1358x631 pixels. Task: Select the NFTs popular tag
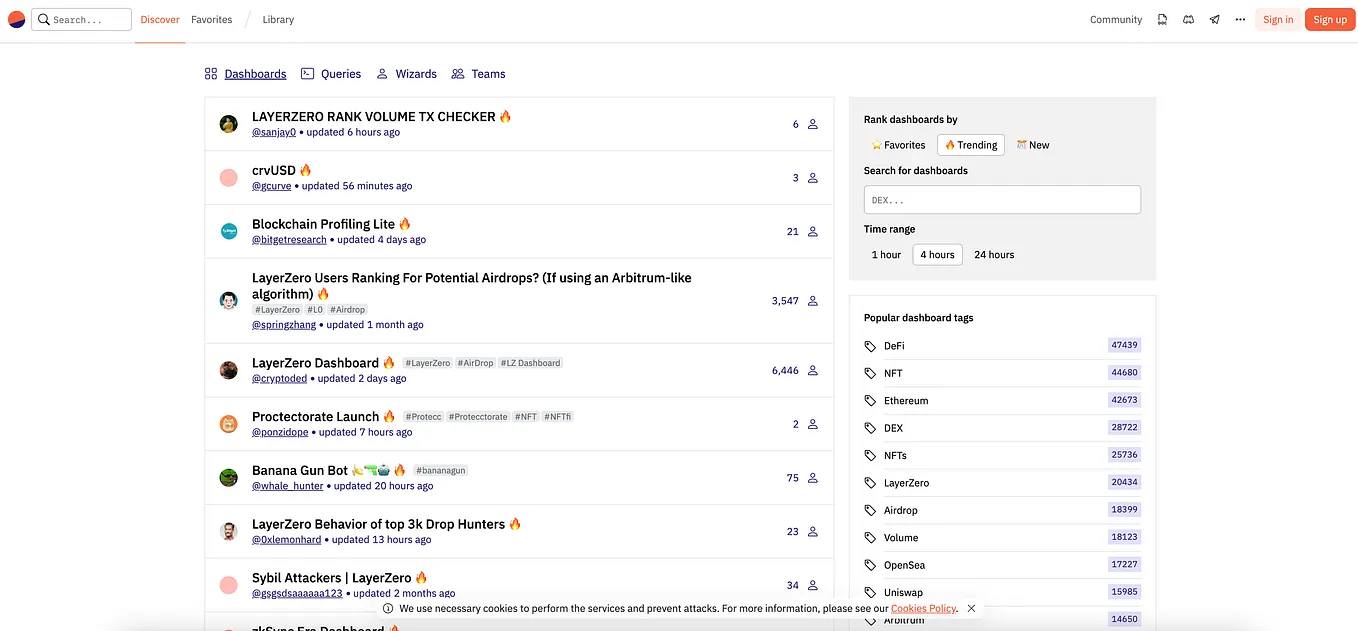895,455
